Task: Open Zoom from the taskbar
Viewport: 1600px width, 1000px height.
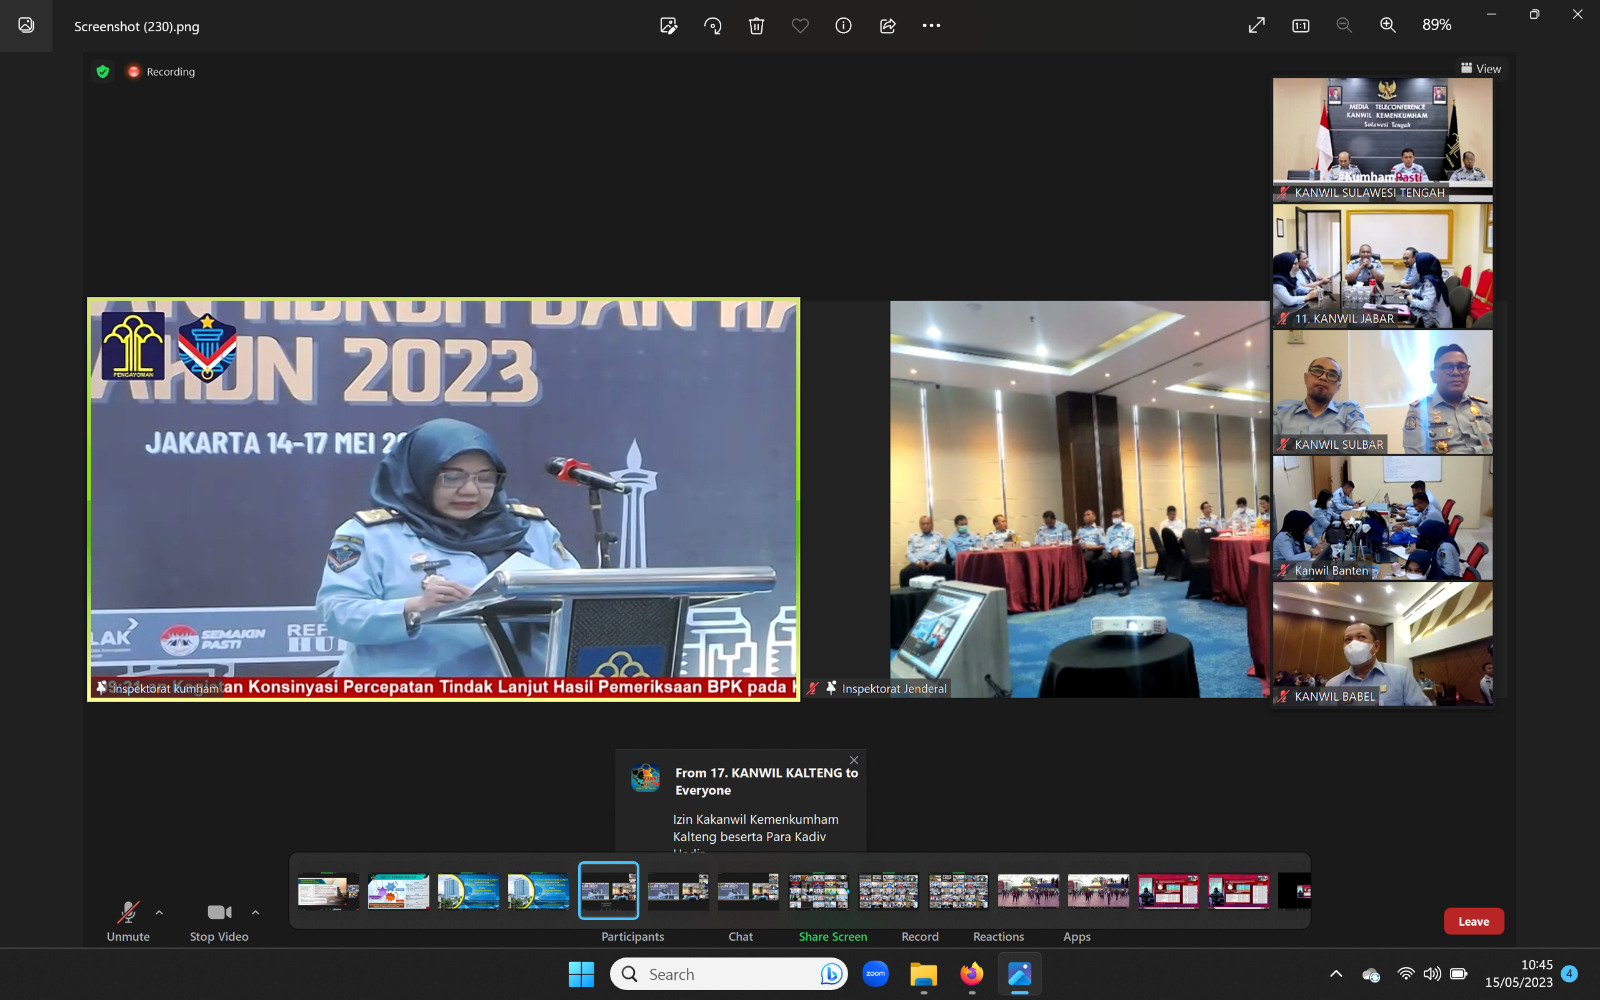Action: click(875, 974)
